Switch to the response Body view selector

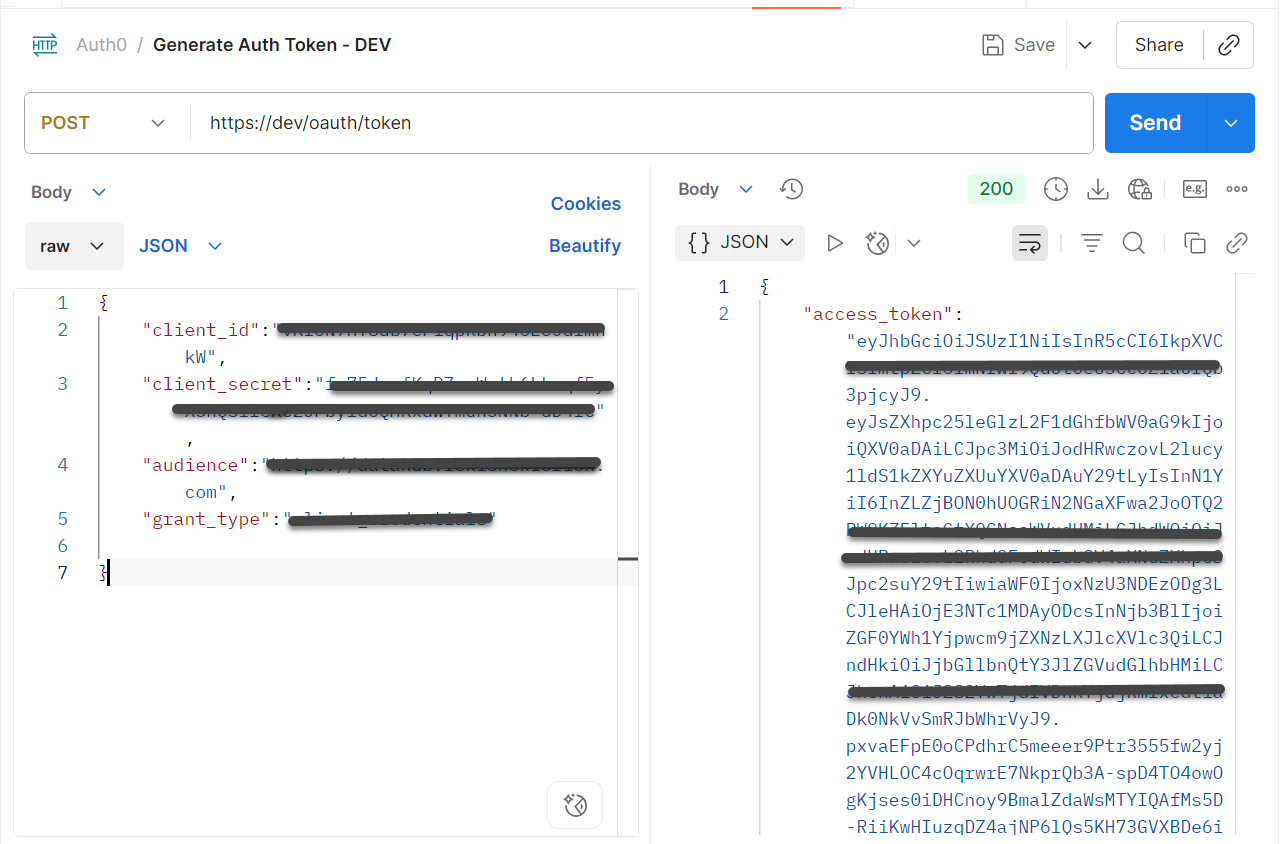(716, 188)
